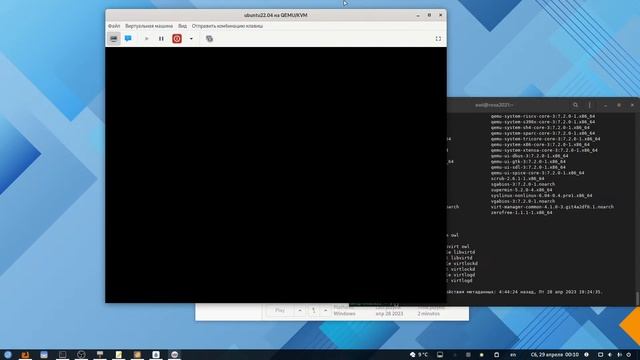This screenshot has height=360, width=640.
Task: Open the Вид menu
Action: click(x=182, y=26)
